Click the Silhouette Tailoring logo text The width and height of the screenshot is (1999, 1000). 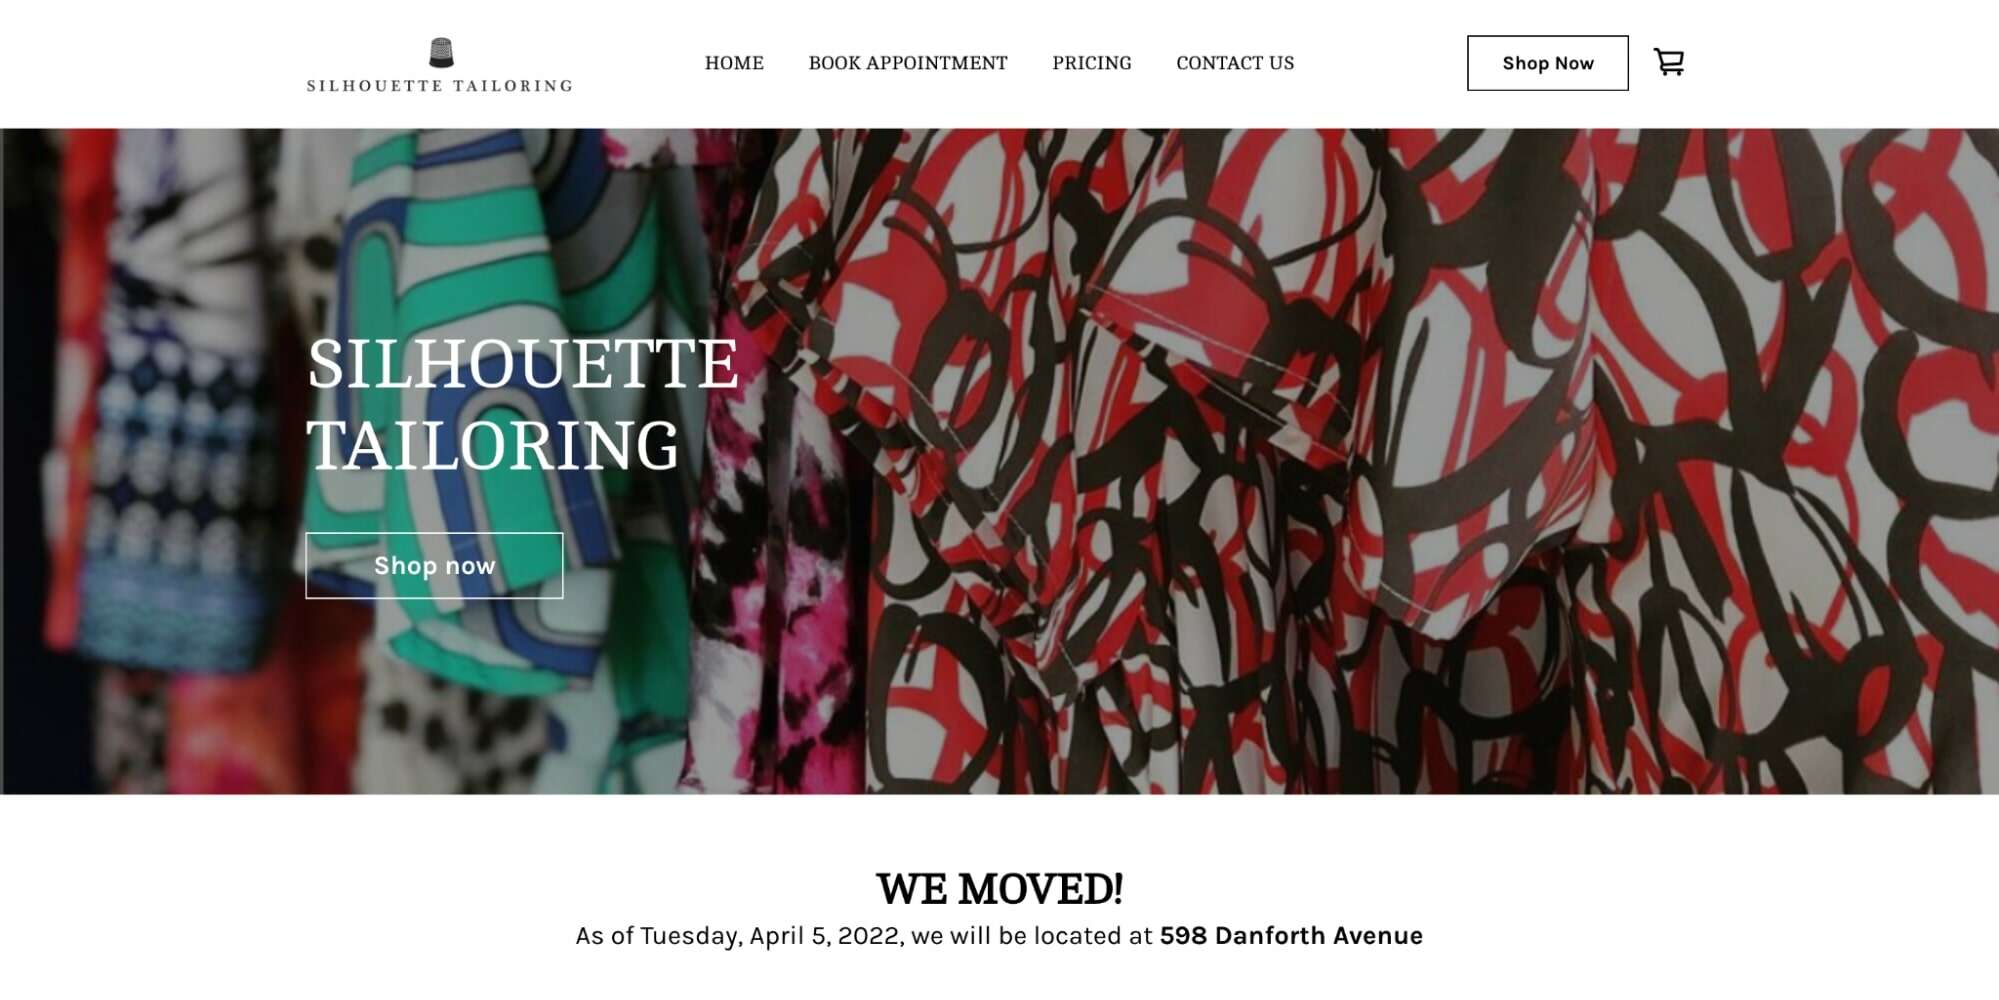[x=440, y=86]
